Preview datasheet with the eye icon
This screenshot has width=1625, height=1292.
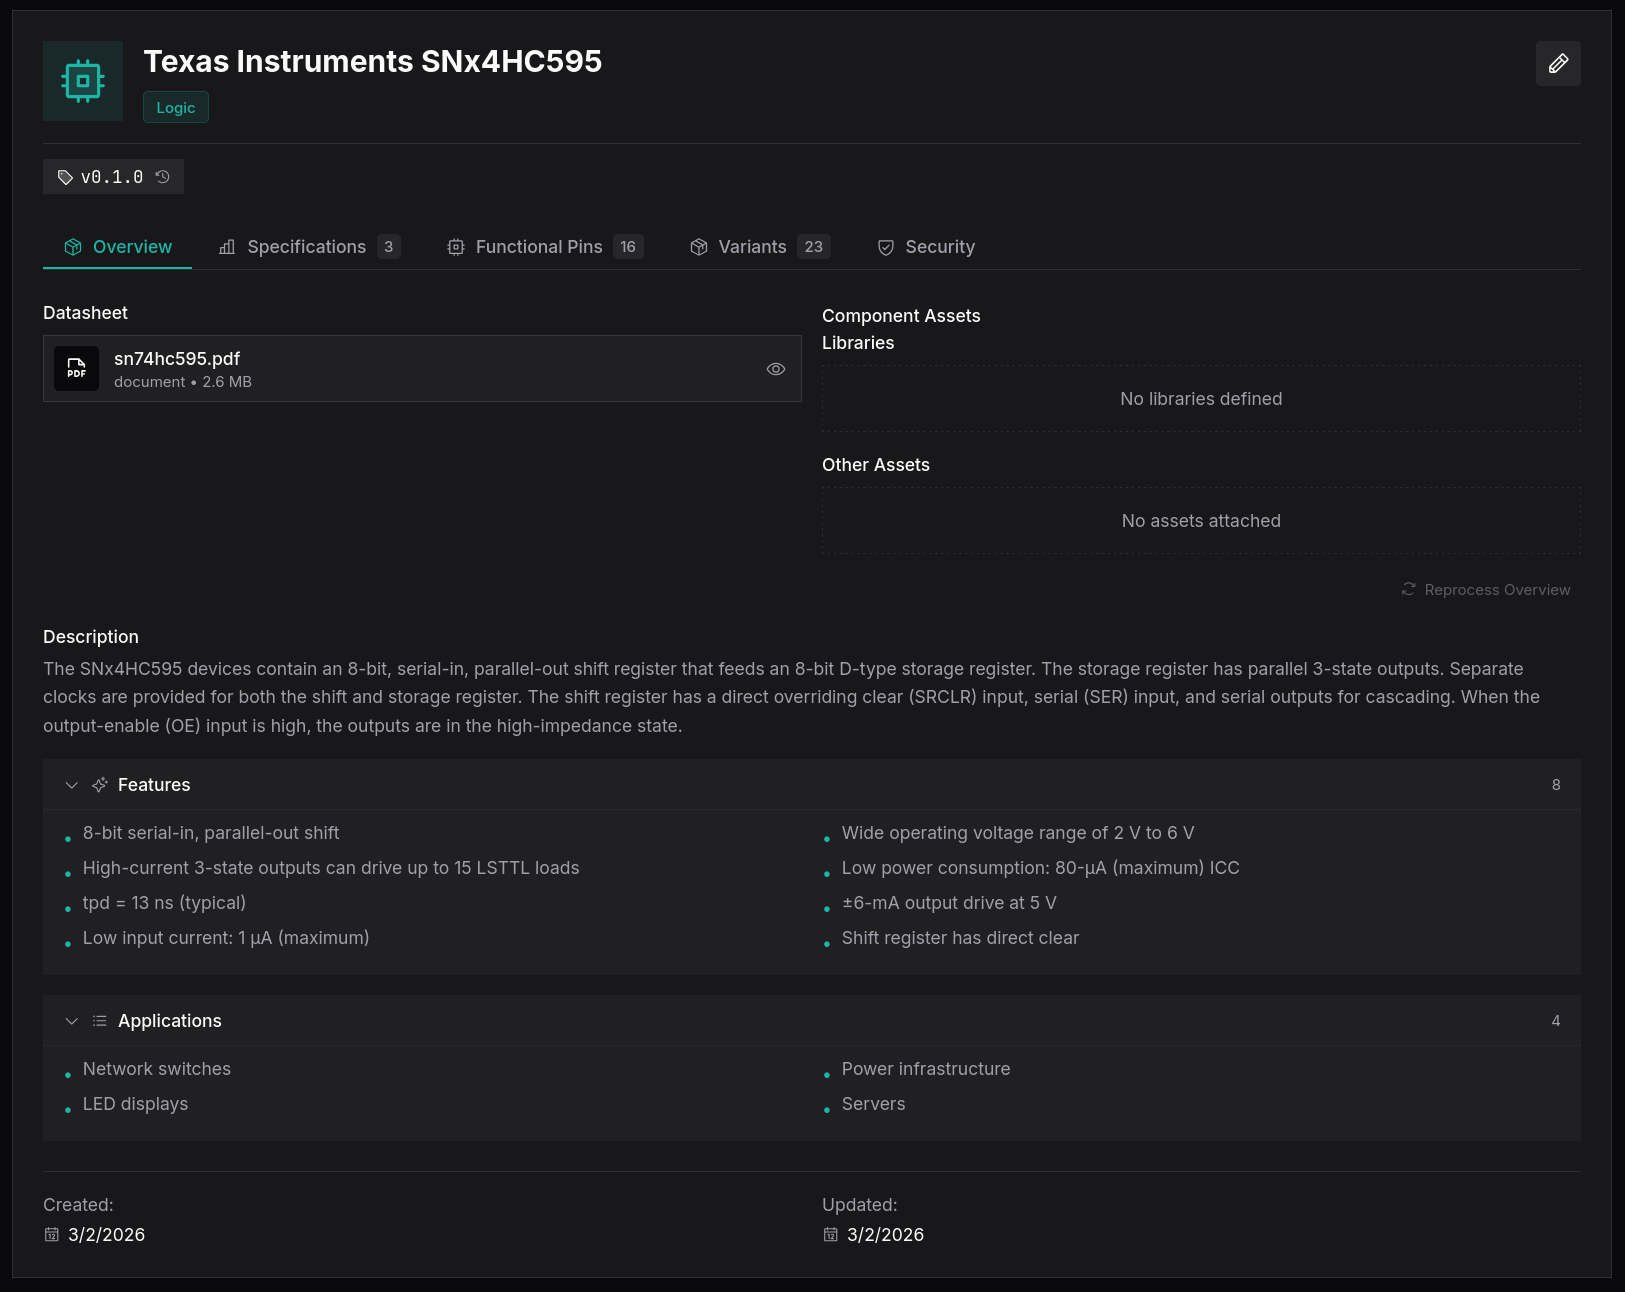(775, 369)
